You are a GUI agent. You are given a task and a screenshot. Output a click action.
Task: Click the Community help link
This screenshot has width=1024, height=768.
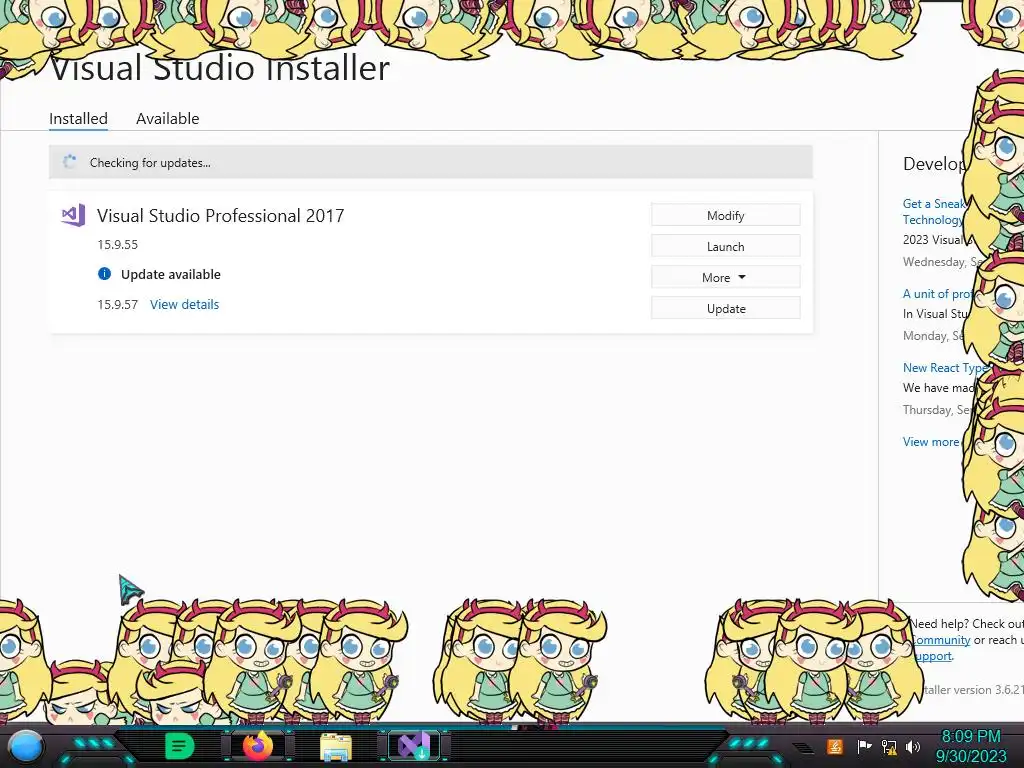click(940, 640)
